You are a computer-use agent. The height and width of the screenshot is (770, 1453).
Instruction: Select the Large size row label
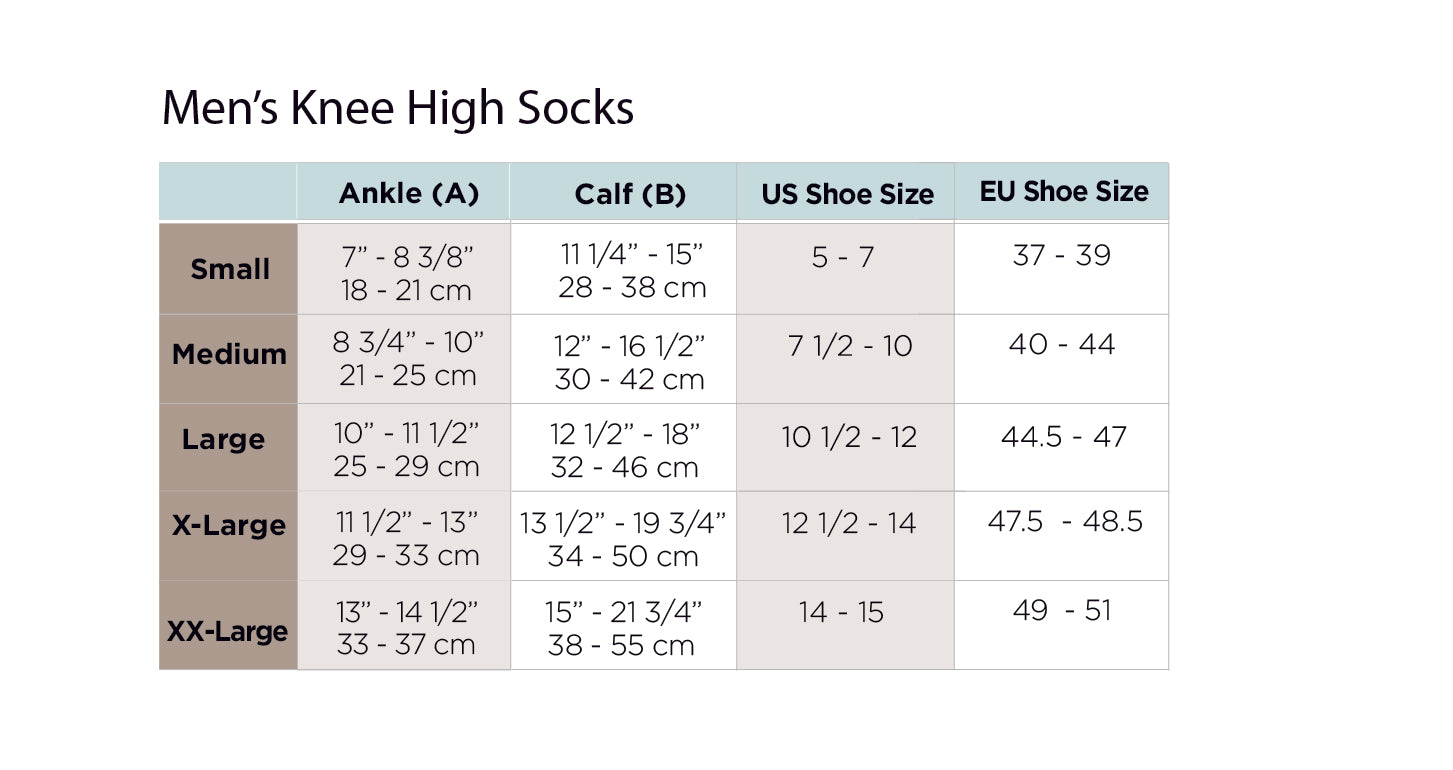pos(224,439)
